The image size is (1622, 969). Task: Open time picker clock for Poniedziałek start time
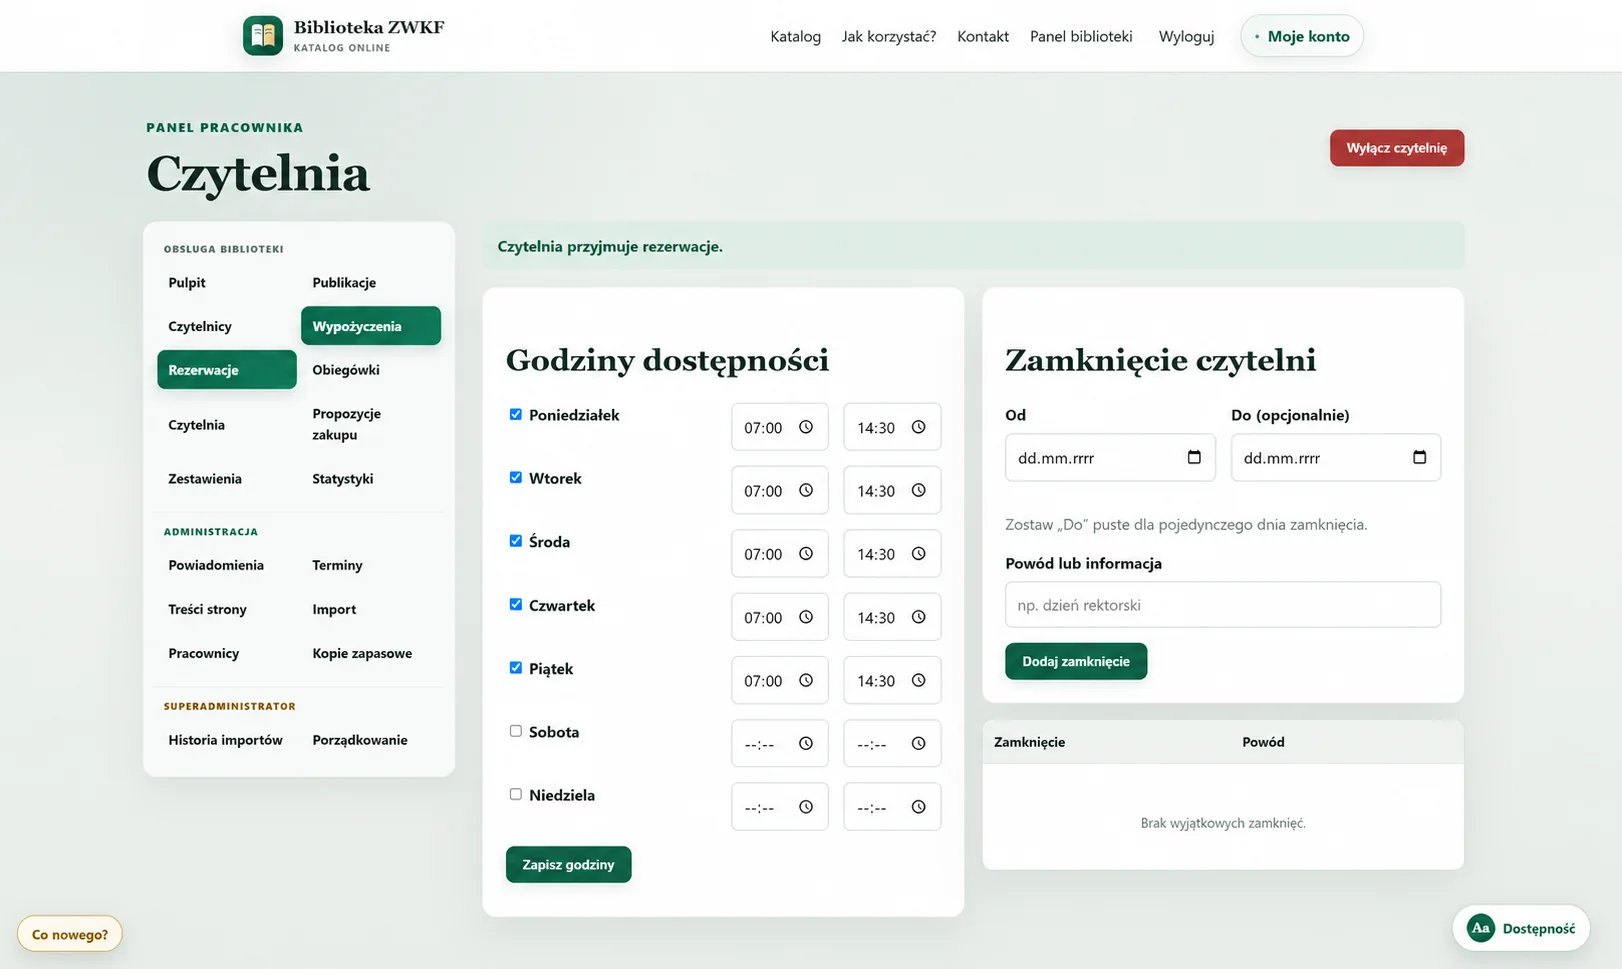(806, 427)
